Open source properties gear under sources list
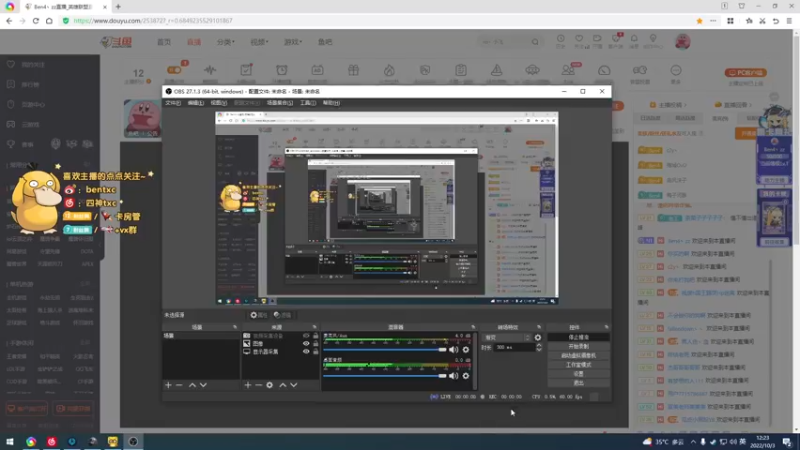Screen dimensions: 800x450 pyautogui.click(x=269, y=385)
